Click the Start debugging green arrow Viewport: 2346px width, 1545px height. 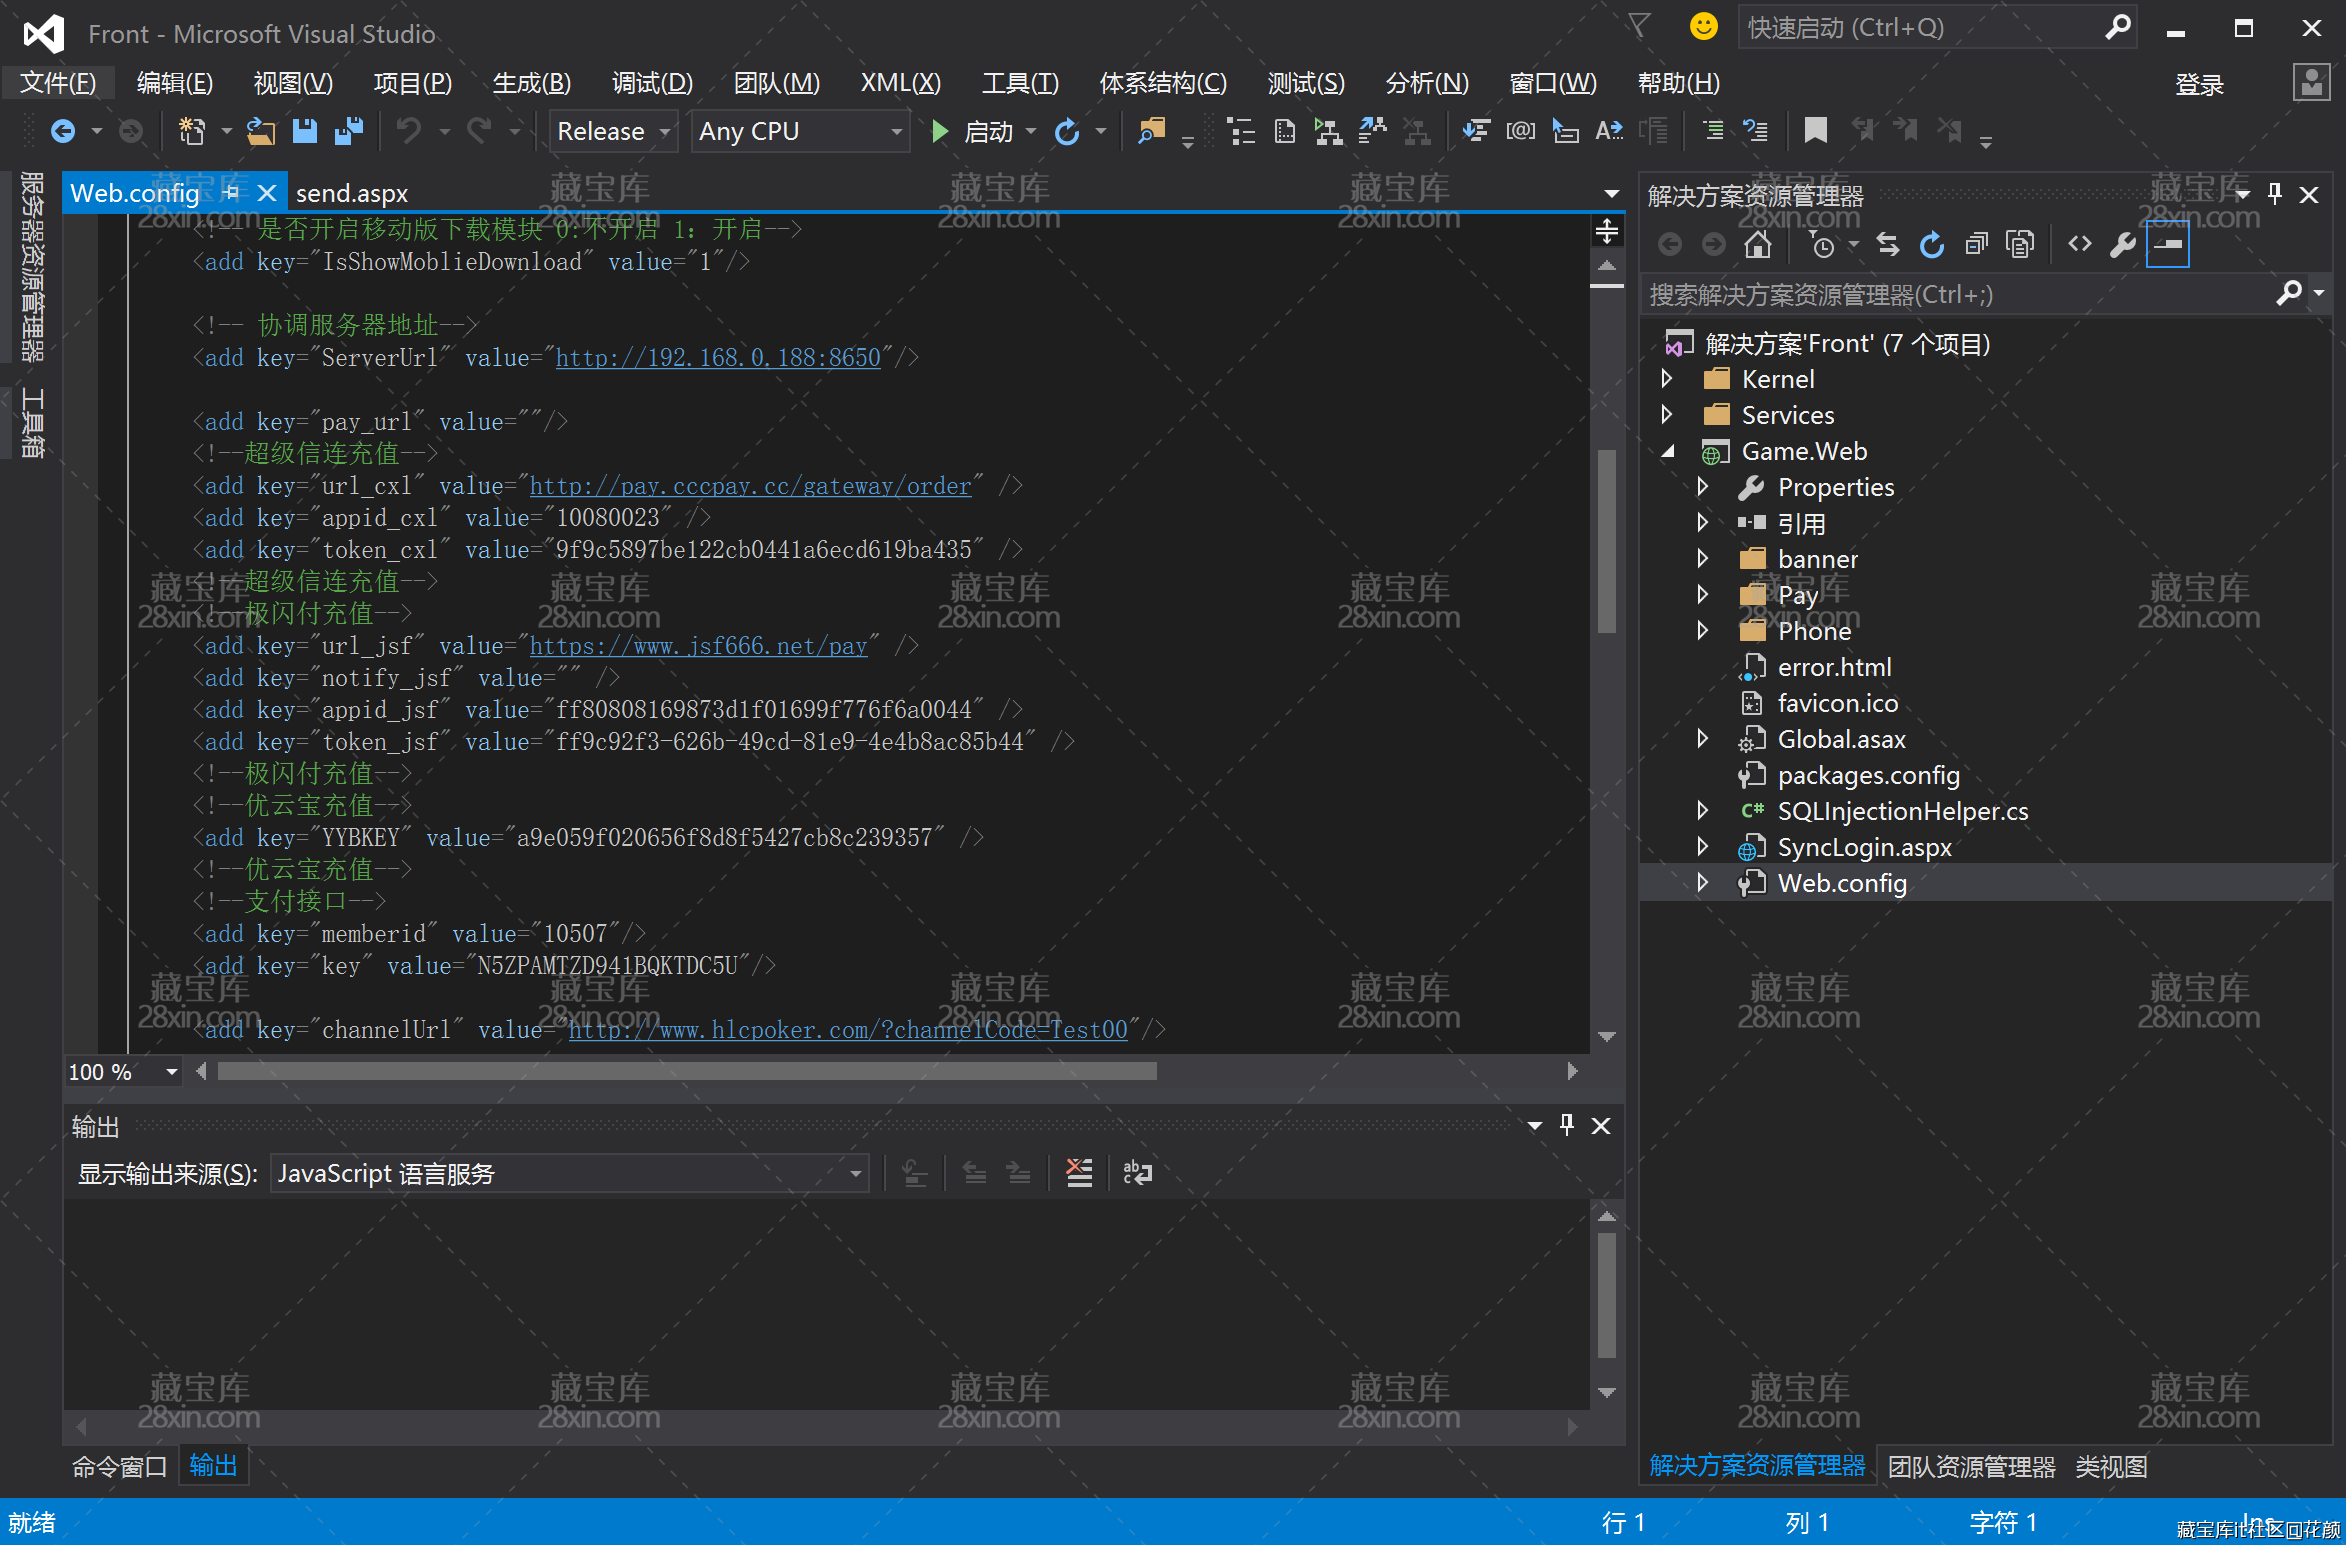[939, 131]
